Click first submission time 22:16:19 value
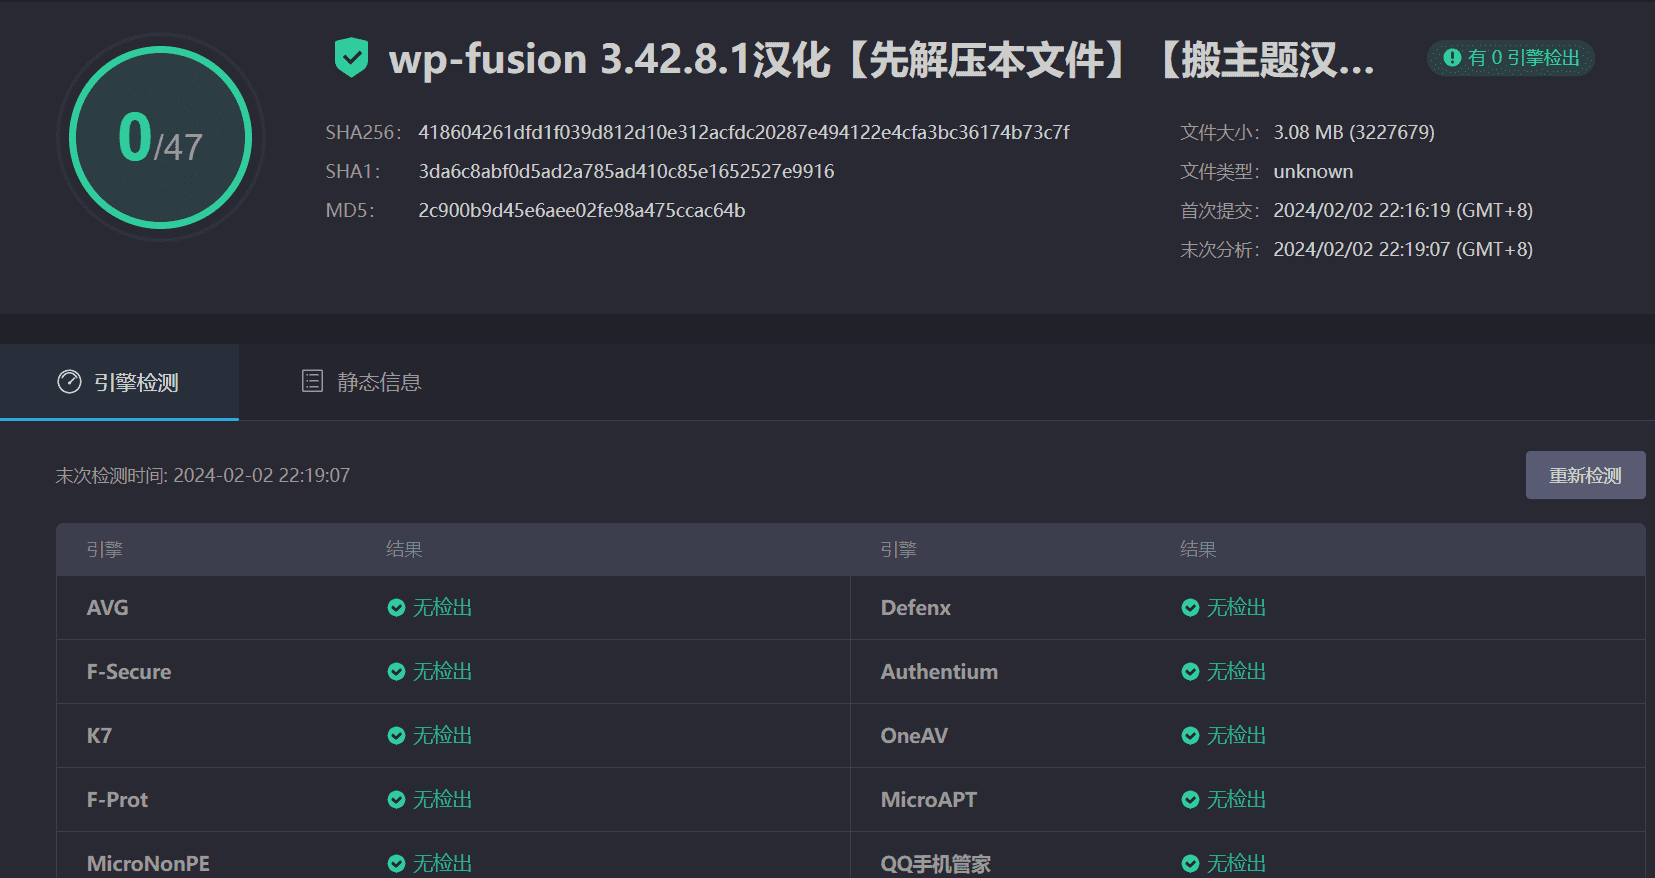 click(1403, 210)
